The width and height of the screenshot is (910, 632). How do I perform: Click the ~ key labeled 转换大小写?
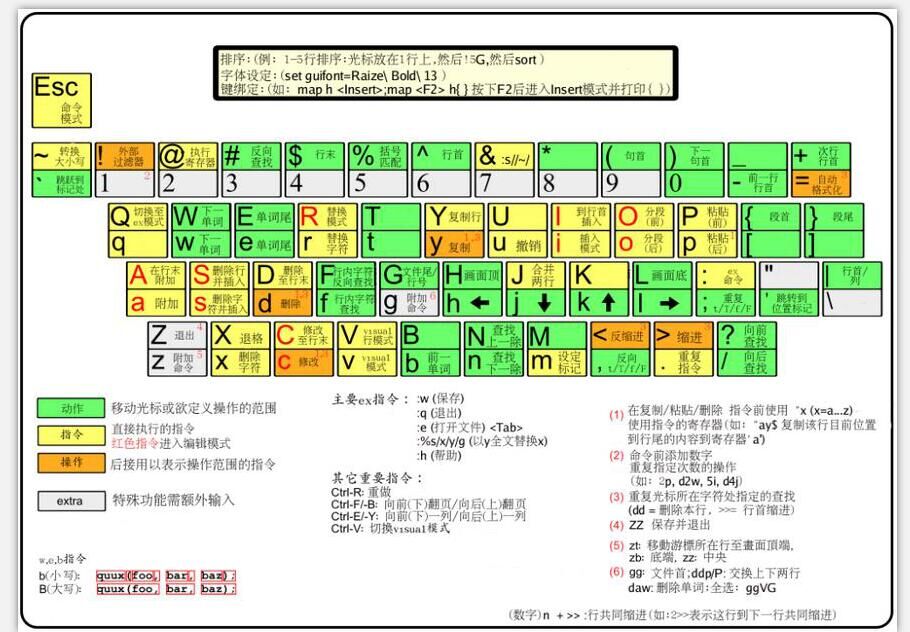pyautogui.click(x=62, y=156)
